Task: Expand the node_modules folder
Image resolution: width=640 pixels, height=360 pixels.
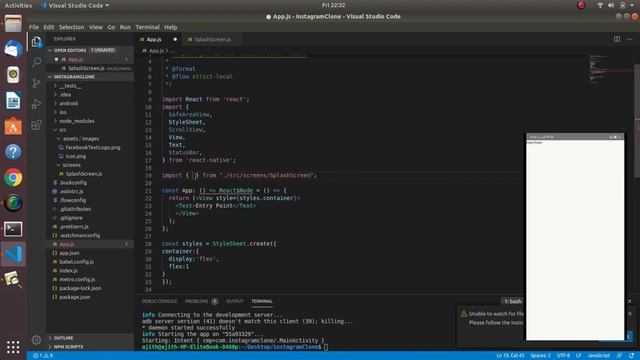Action: pyautogui.click(x=77, y=121)
